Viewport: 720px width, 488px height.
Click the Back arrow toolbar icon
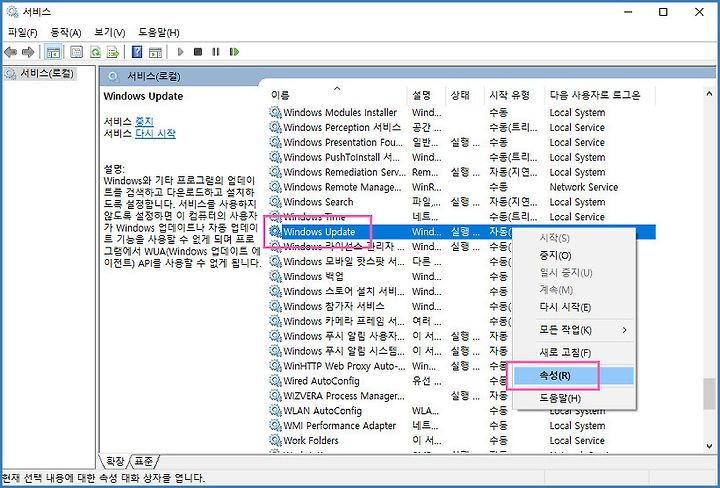click(x=11, y=52)
